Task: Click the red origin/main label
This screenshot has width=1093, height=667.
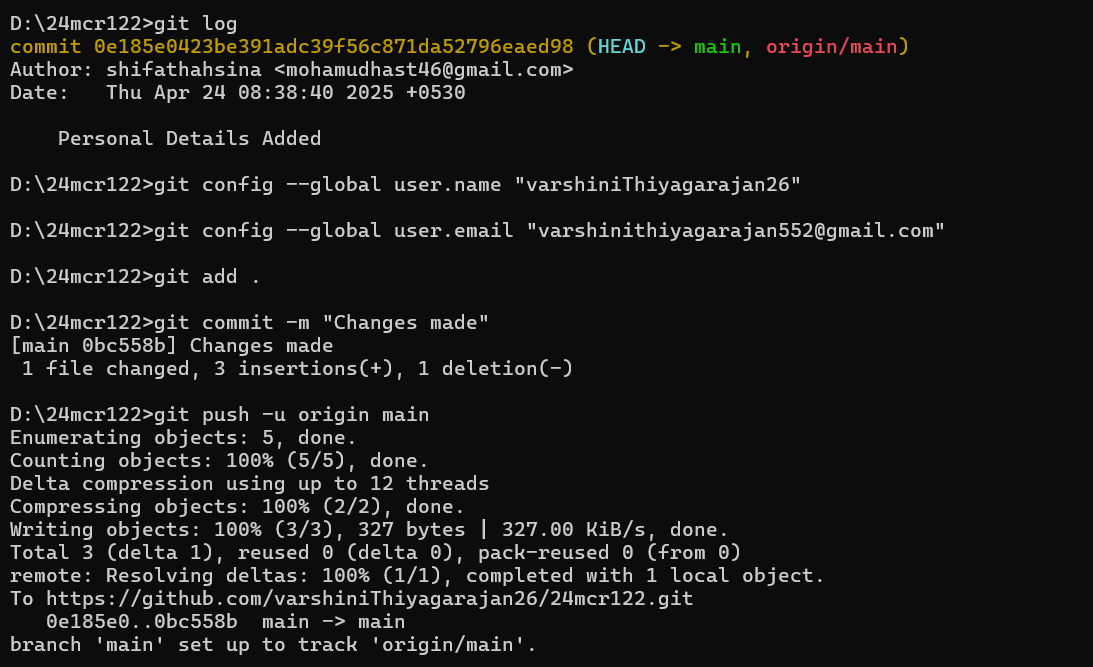Action: (x=832, y=47)
